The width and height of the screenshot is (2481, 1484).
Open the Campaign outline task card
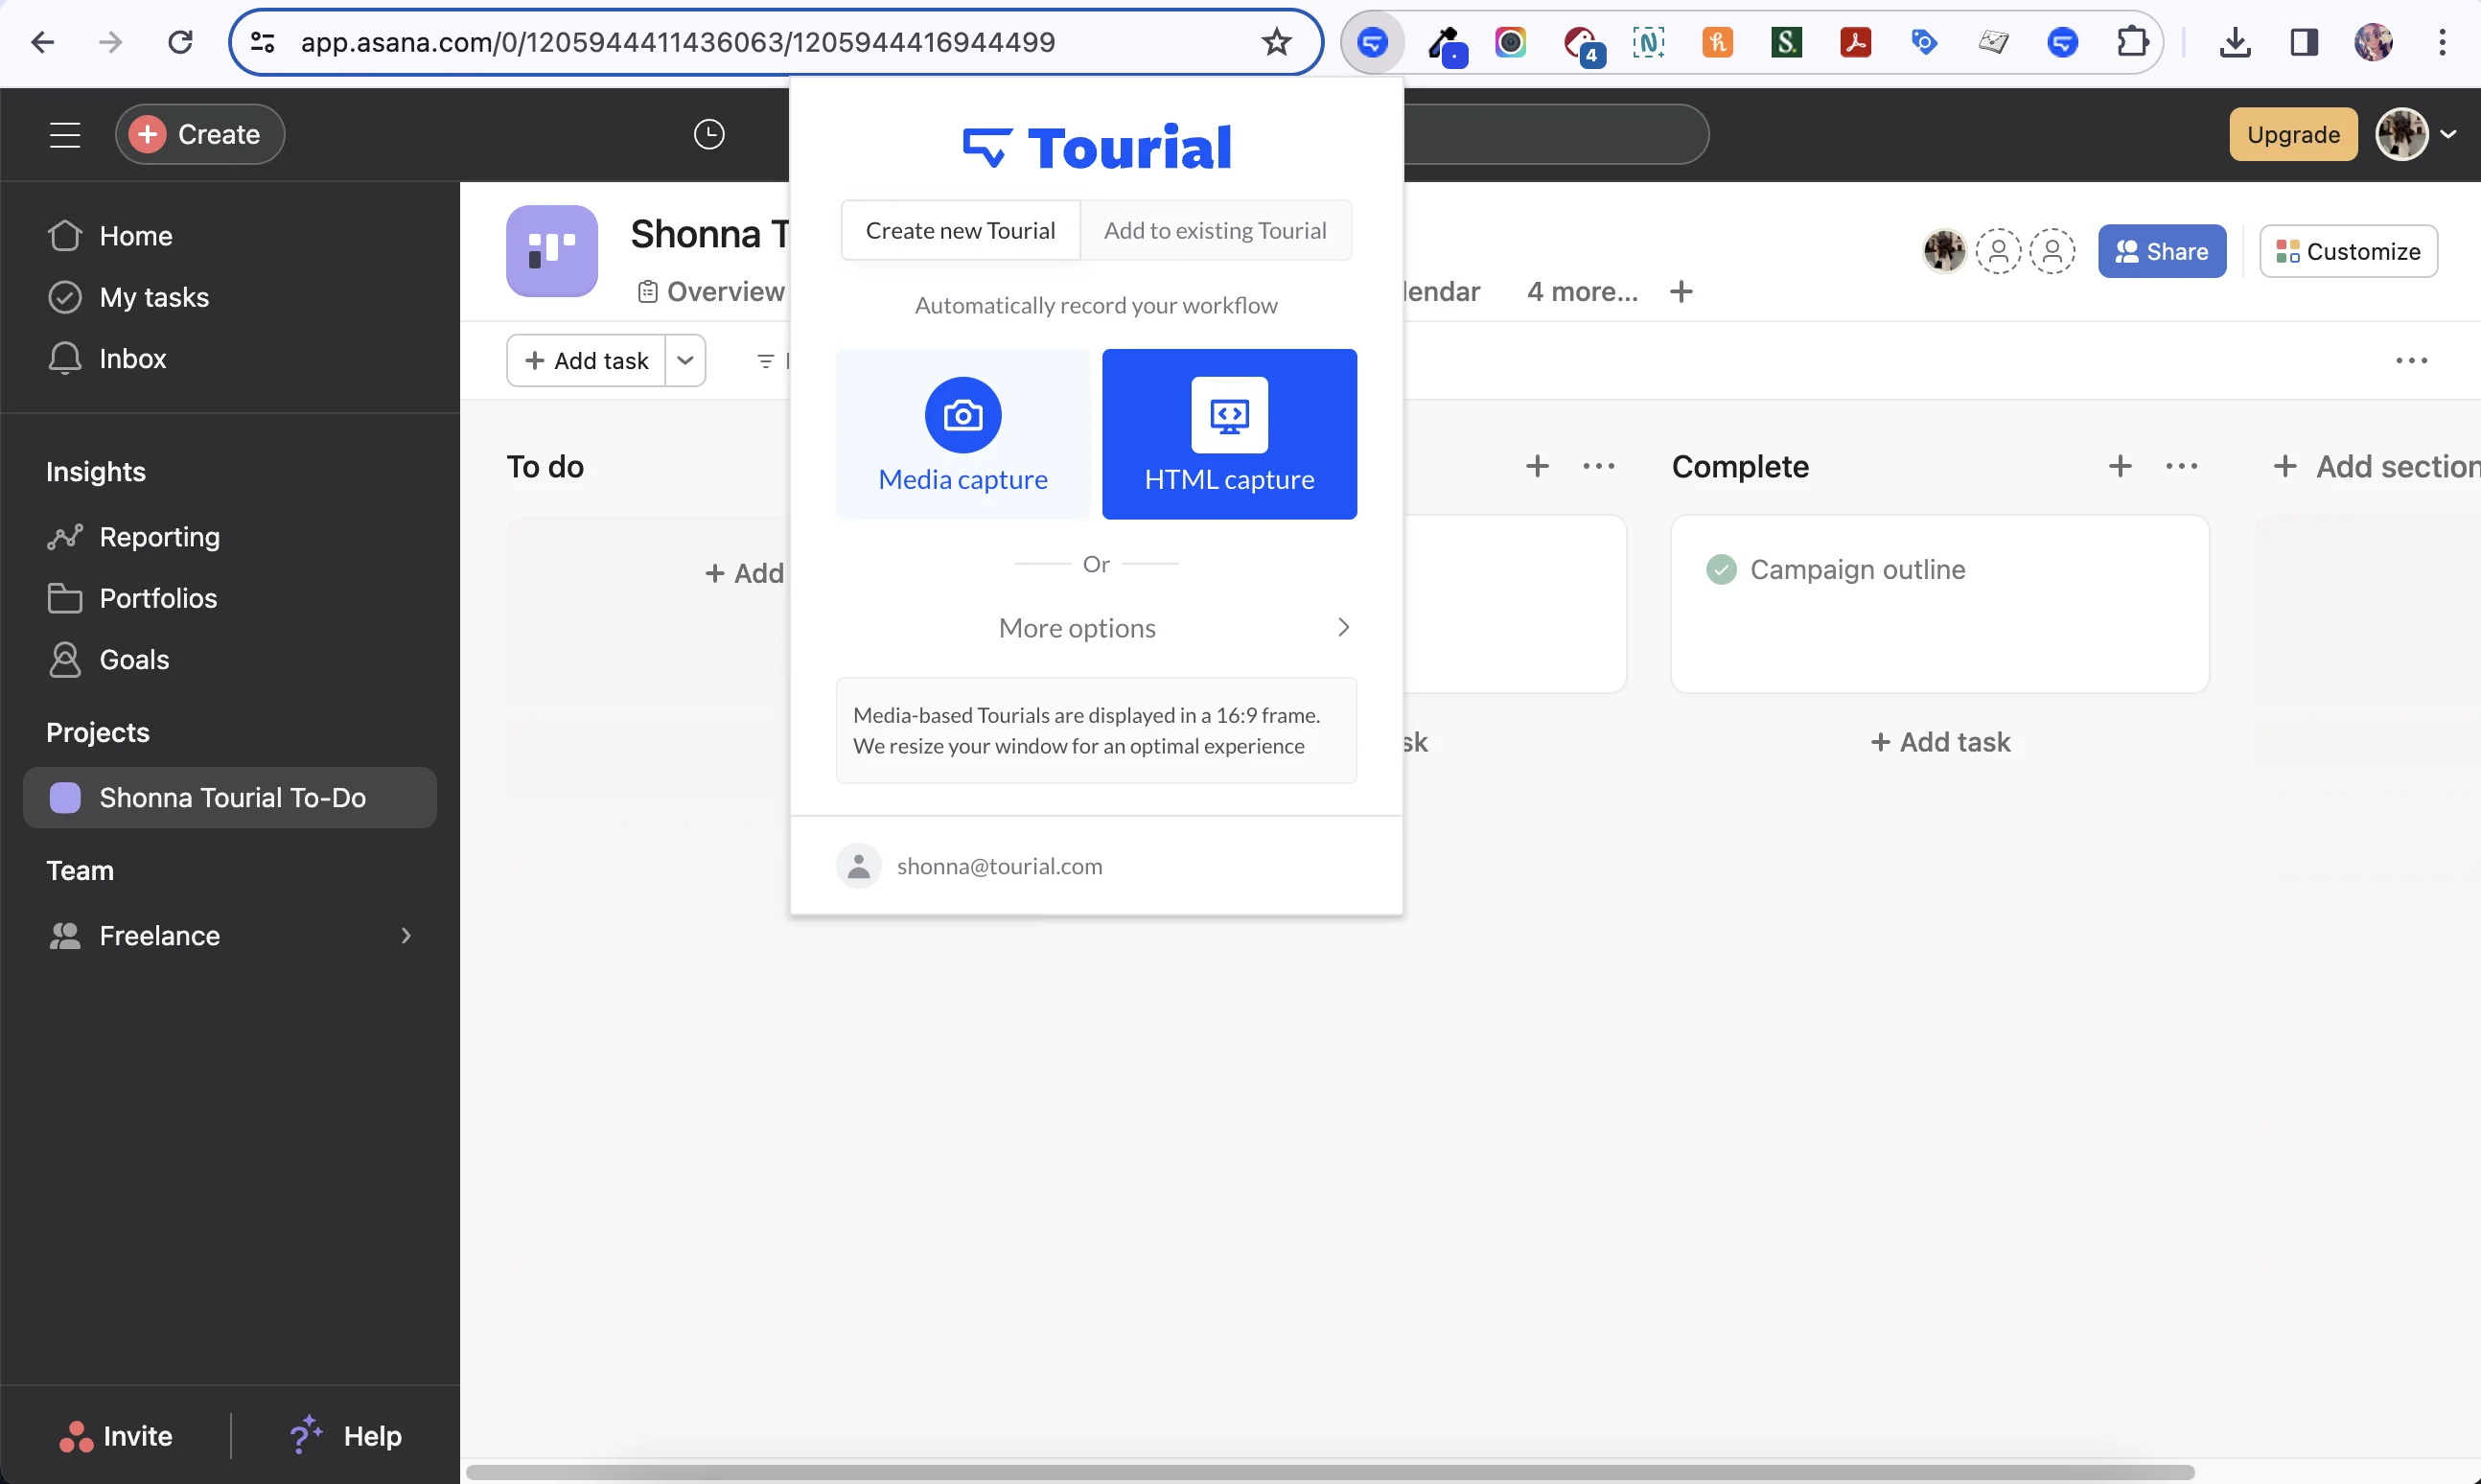click(x=1939, y=604)
